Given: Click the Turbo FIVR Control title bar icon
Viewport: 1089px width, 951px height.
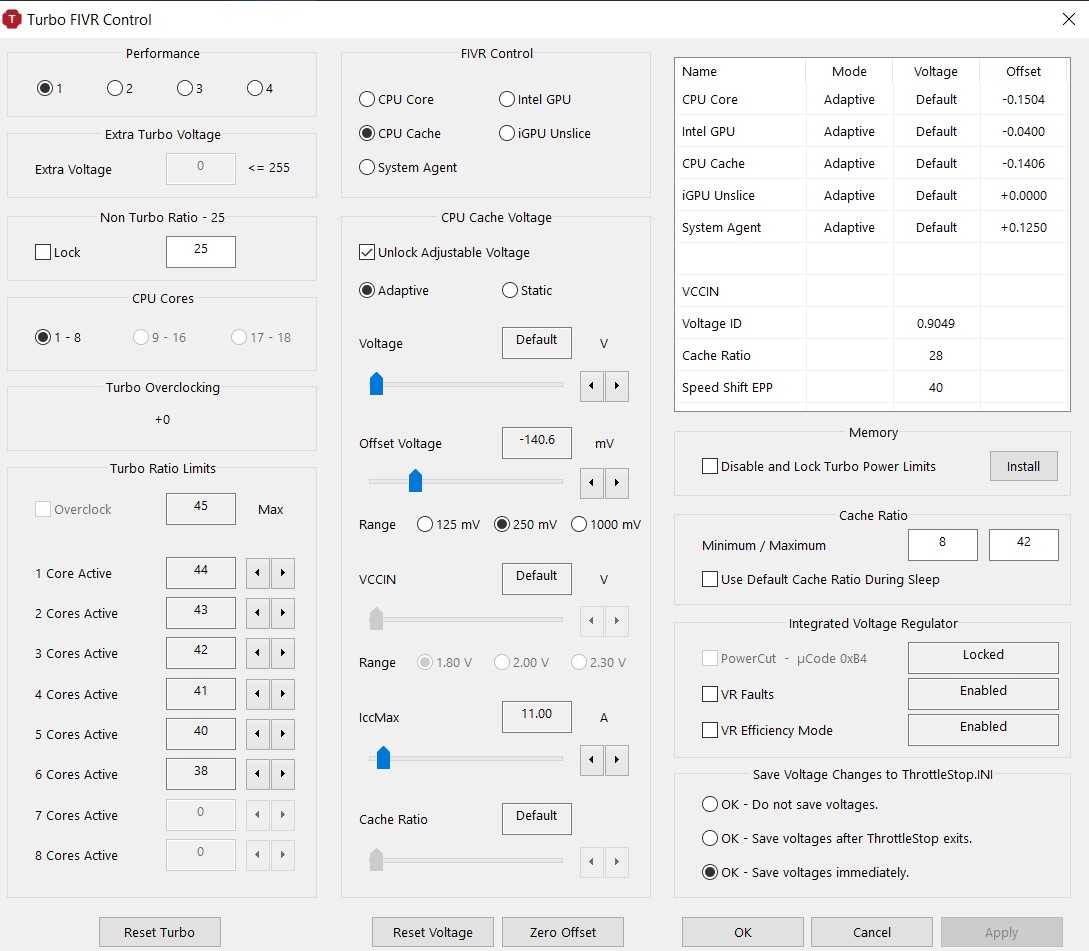Looking at the screenshot, I should pyautogui.click(x=12, y=19).
